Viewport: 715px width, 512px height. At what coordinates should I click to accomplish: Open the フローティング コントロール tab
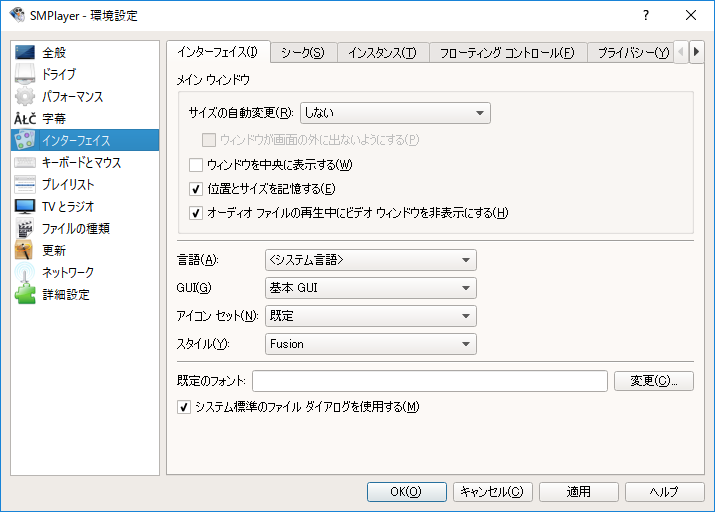coord(507,53)
